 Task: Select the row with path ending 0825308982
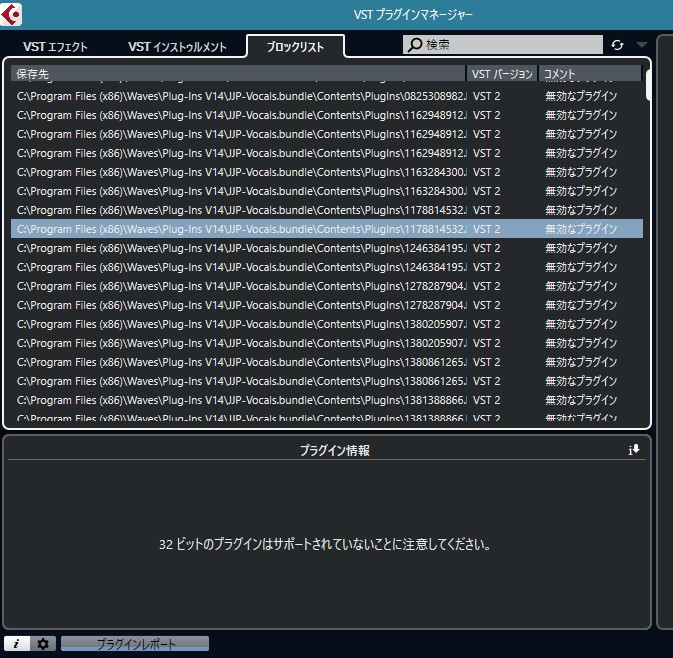[x=327, y=96]
